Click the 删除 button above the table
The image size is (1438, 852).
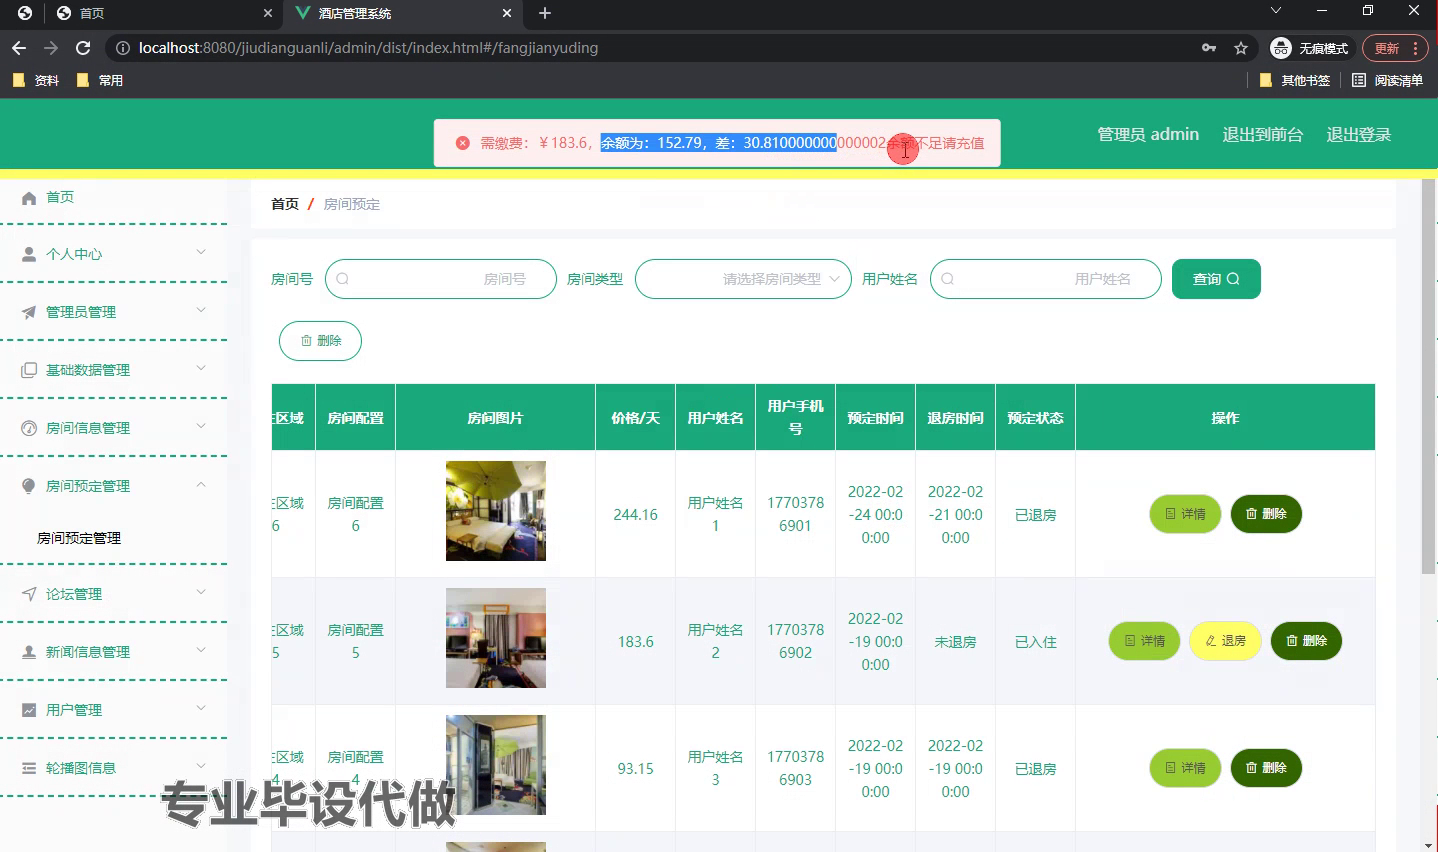pos(320,341)
